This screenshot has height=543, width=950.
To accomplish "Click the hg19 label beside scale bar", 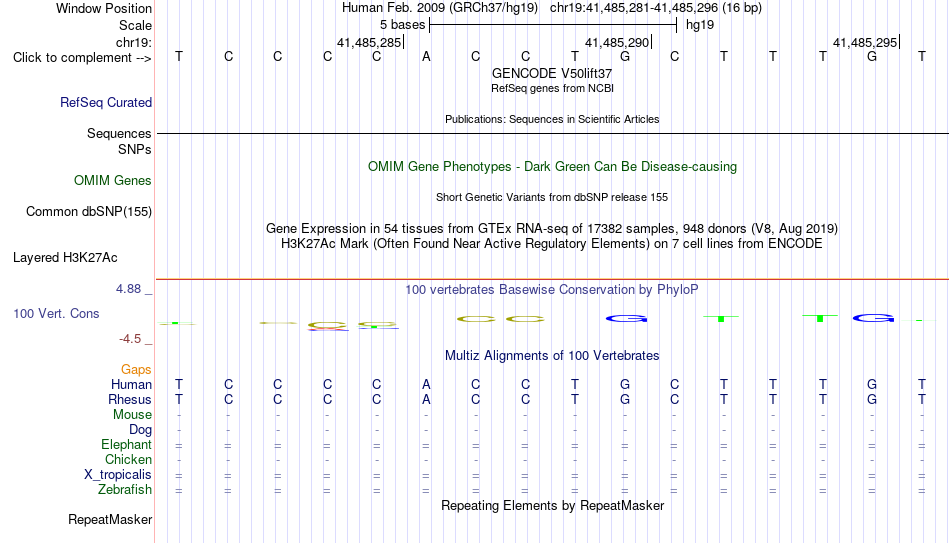I will [700, 25].
